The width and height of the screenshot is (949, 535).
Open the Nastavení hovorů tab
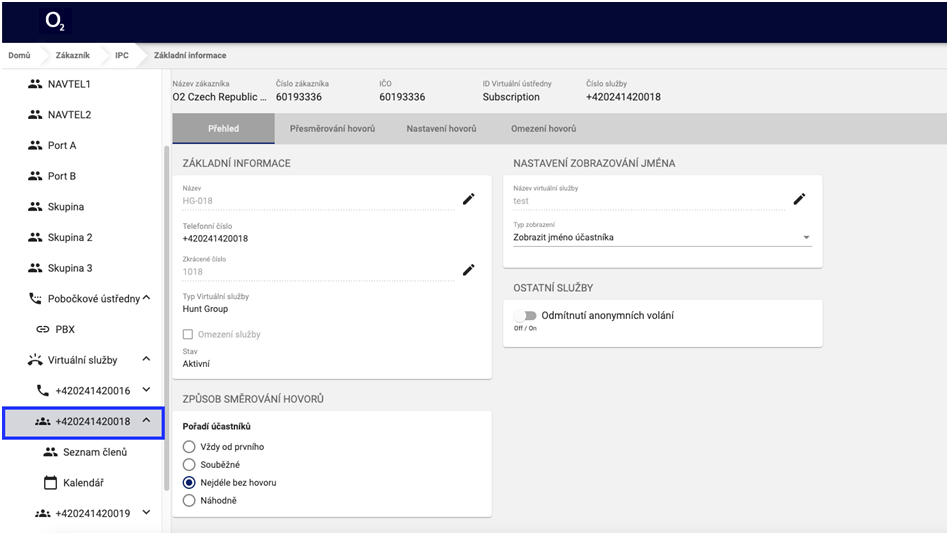pos(441,129)
